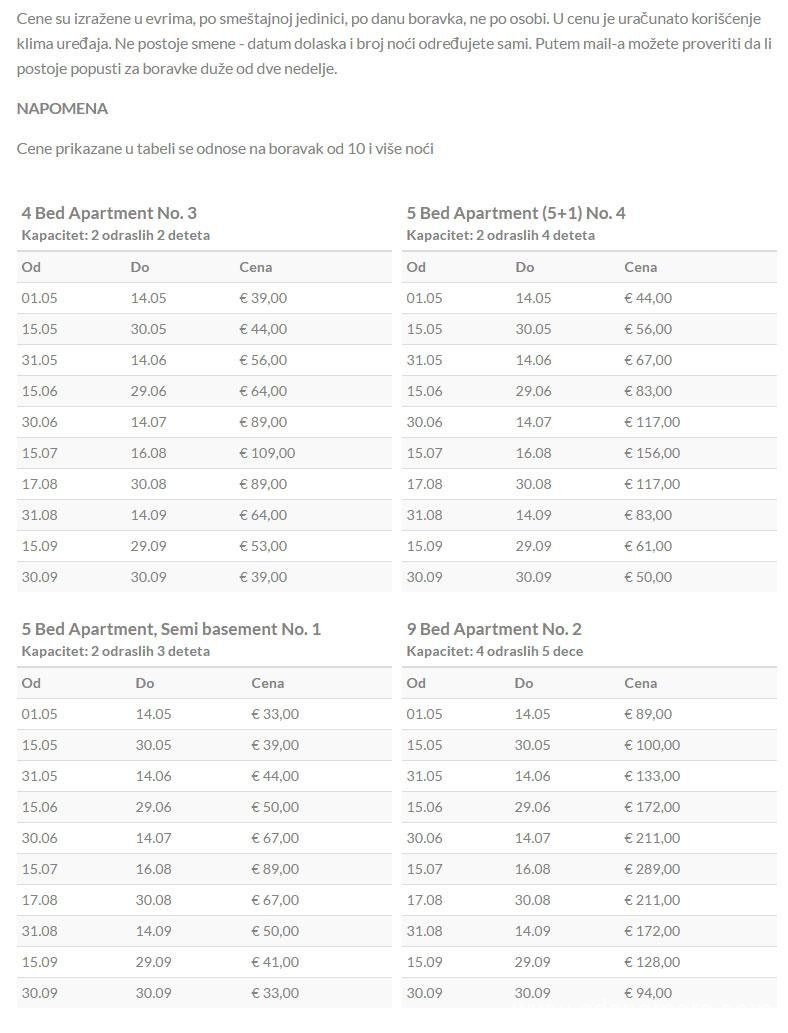788x1033 pixels.
Task: Click the note about stays of 10+ nights
Action: click(x=225, y=149)
